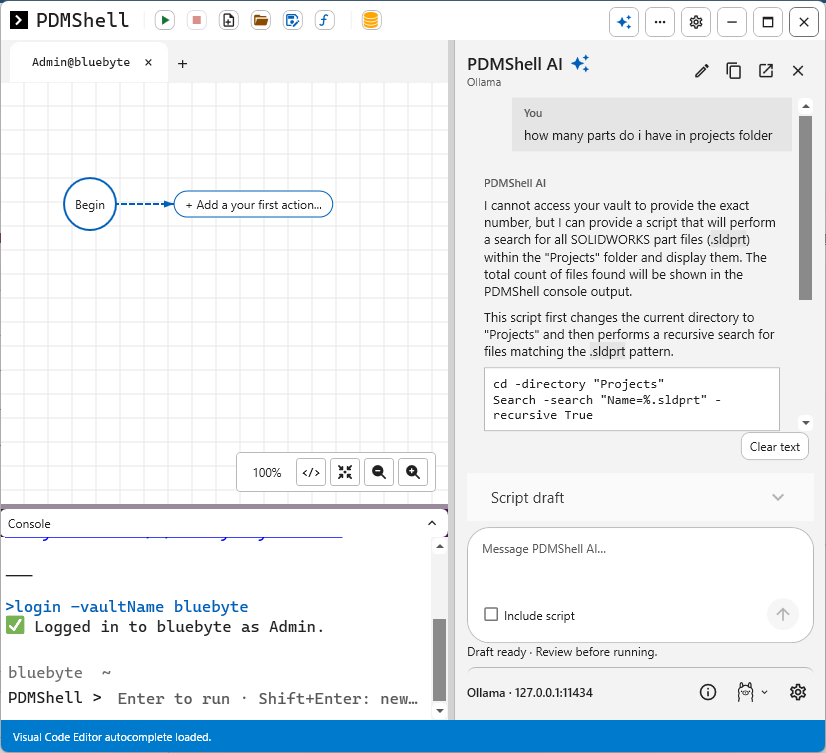Click the 100% zoom level

[267, 473]
